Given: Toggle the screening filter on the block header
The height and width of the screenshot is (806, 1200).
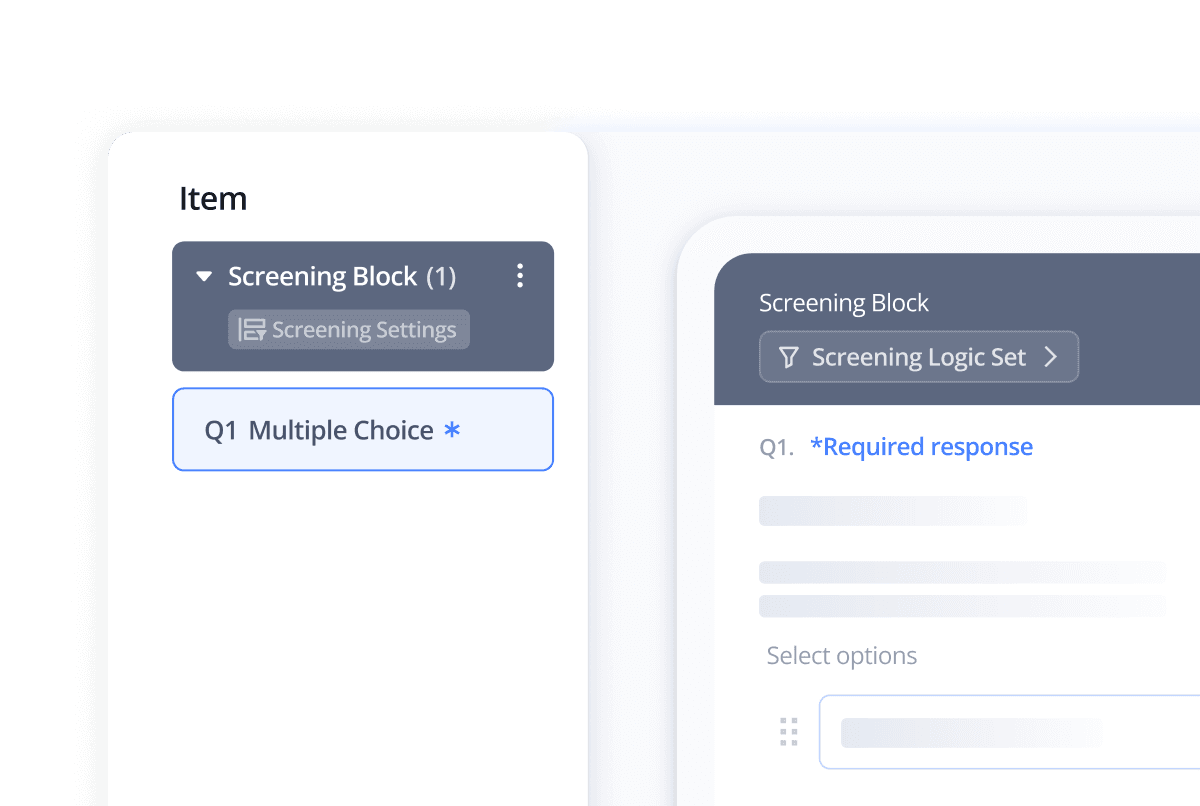Looking at the screenshot, I should (x=789, y=356).
